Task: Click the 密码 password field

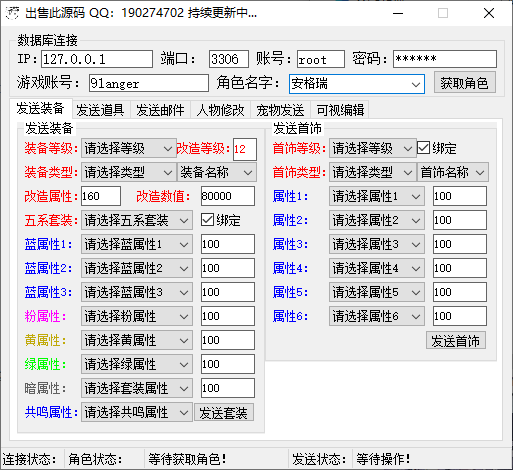Action: pos(445,59)
